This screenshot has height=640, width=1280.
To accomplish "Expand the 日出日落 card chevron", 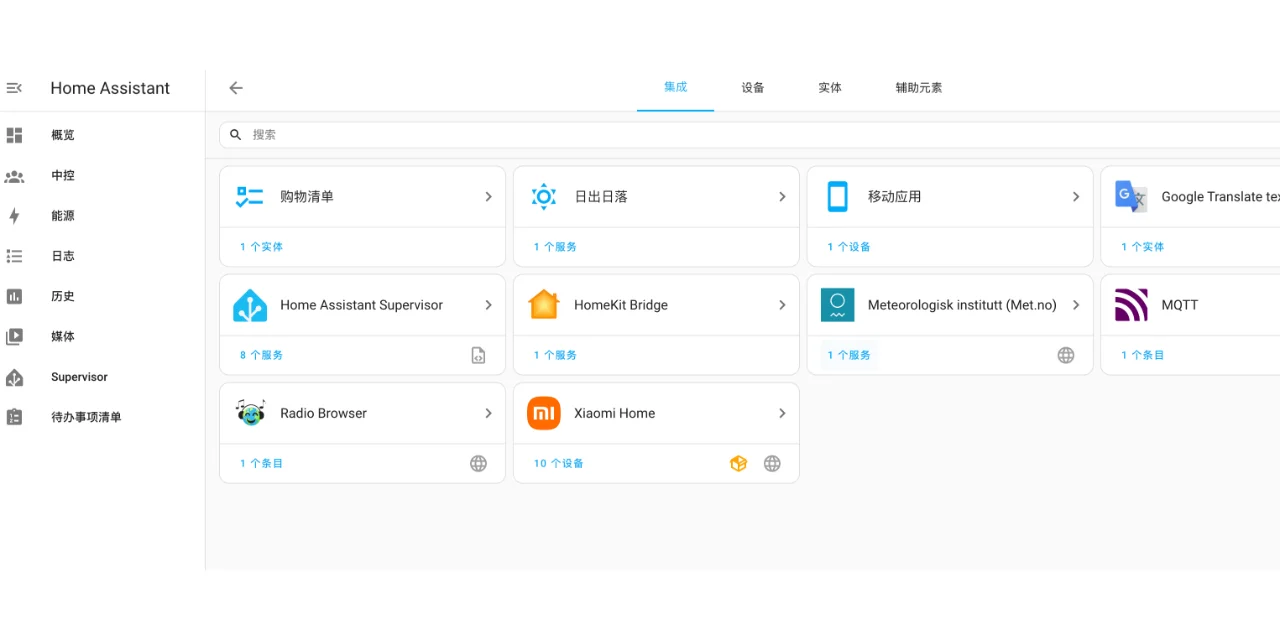I will tap(783, 196).
